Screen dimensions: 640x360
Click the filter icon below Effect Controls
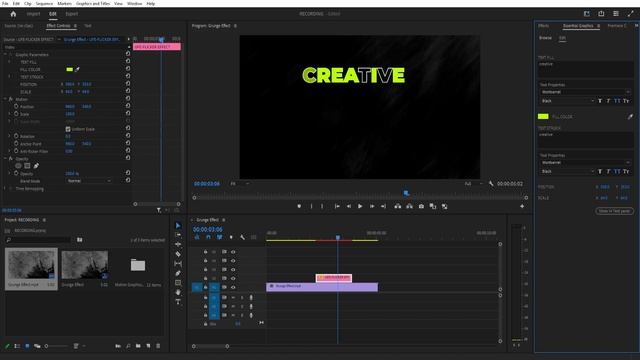pos(159,210)
